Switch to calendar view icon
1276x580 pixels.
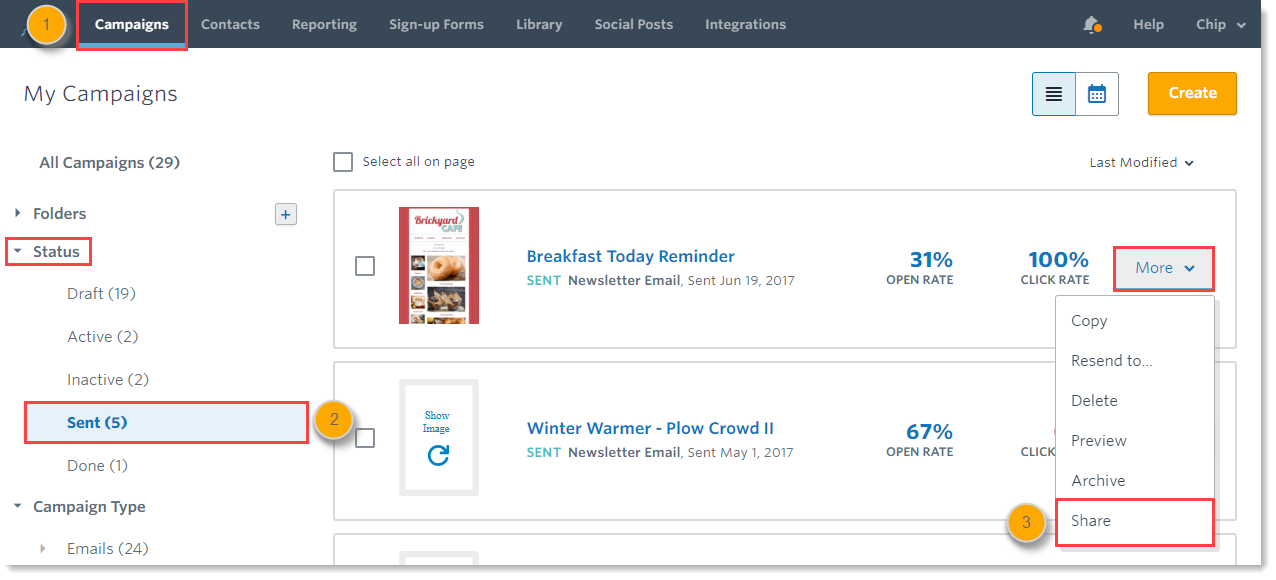pos(1097,94)
